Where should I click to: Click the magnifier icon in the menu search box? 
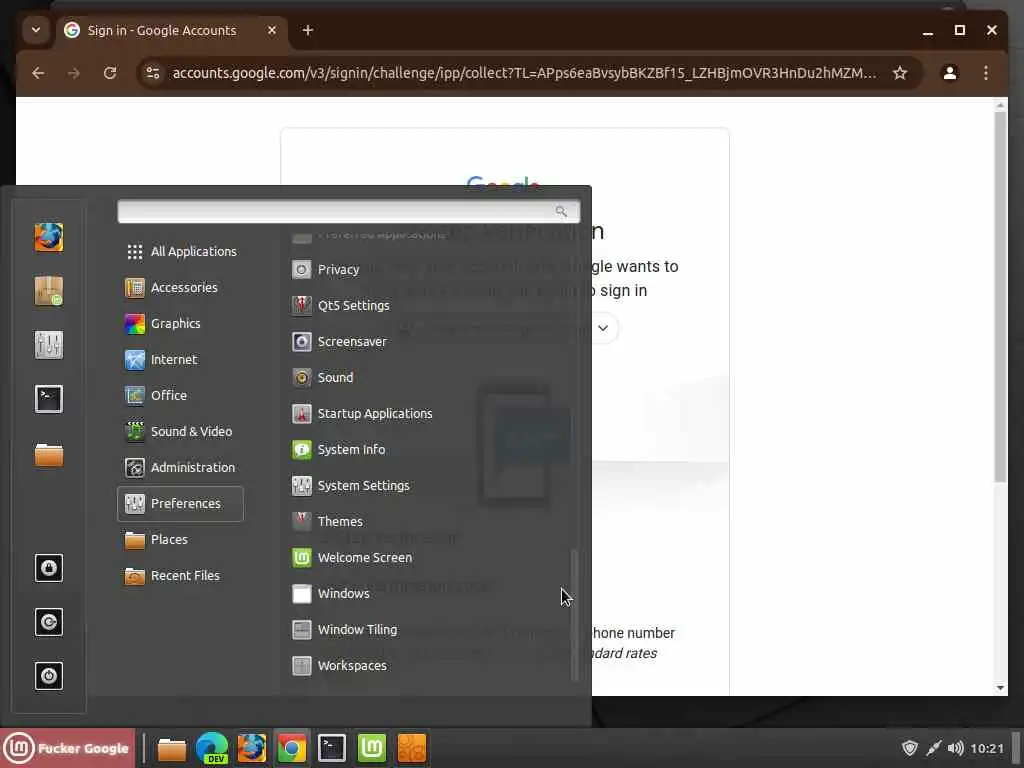coord(561,211)
